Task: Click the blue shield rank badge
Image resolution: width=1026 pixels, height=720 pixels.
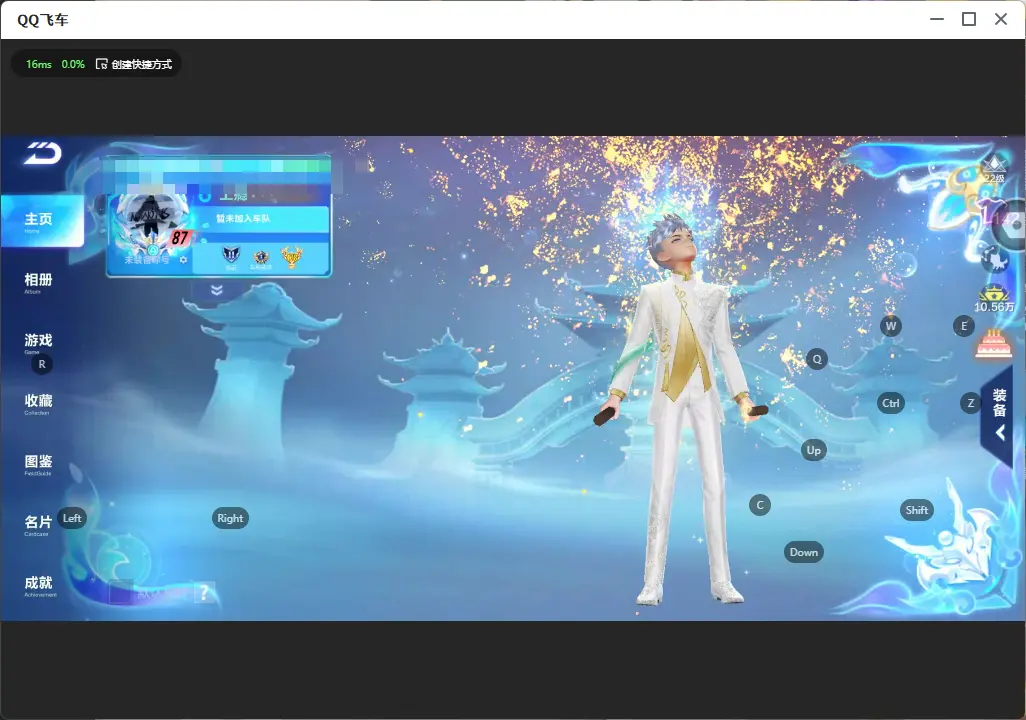Action: (231, 256)
